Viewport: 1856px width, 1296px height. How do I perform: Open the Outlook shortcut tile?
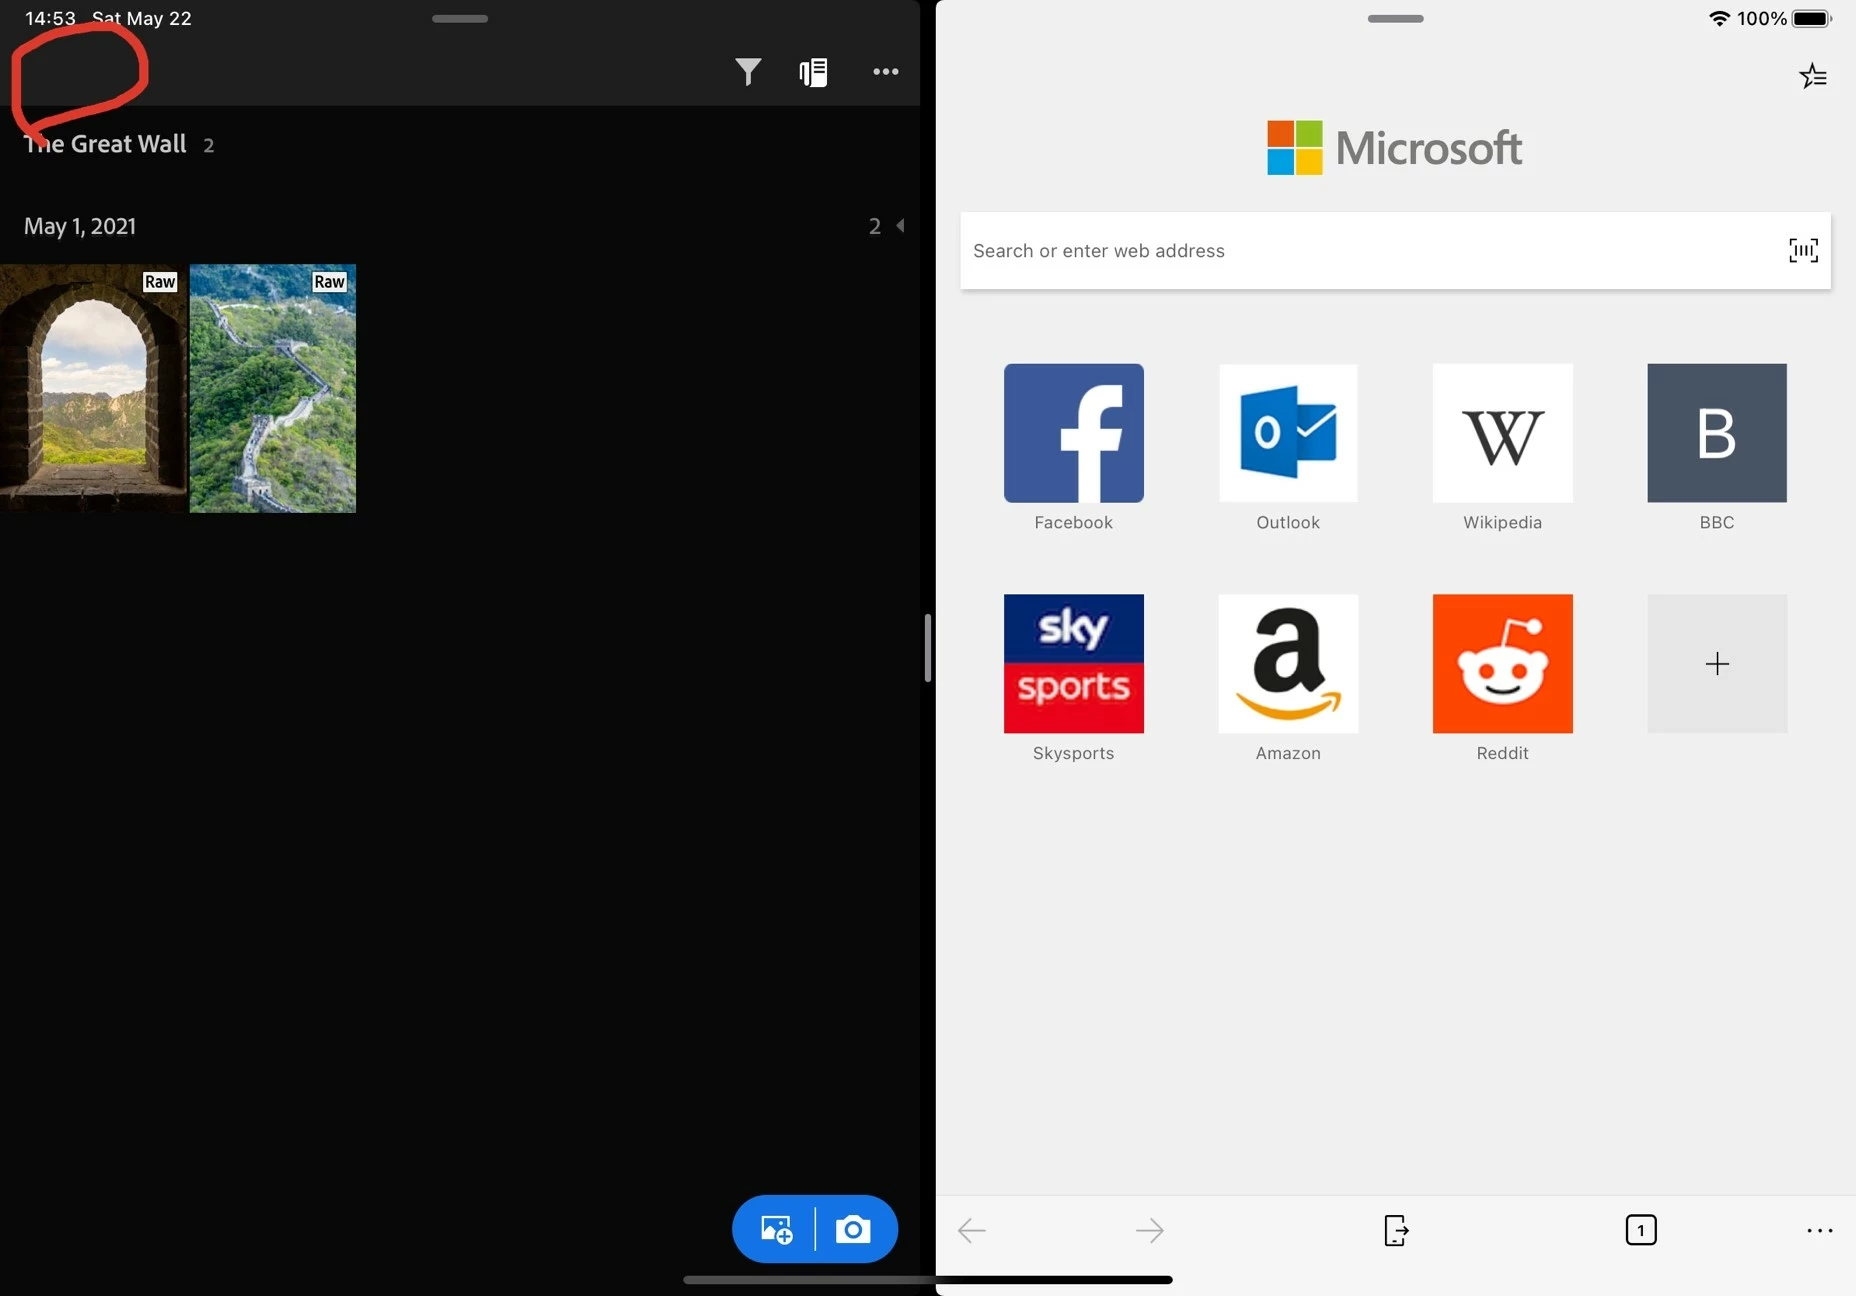click(1288, 433)
